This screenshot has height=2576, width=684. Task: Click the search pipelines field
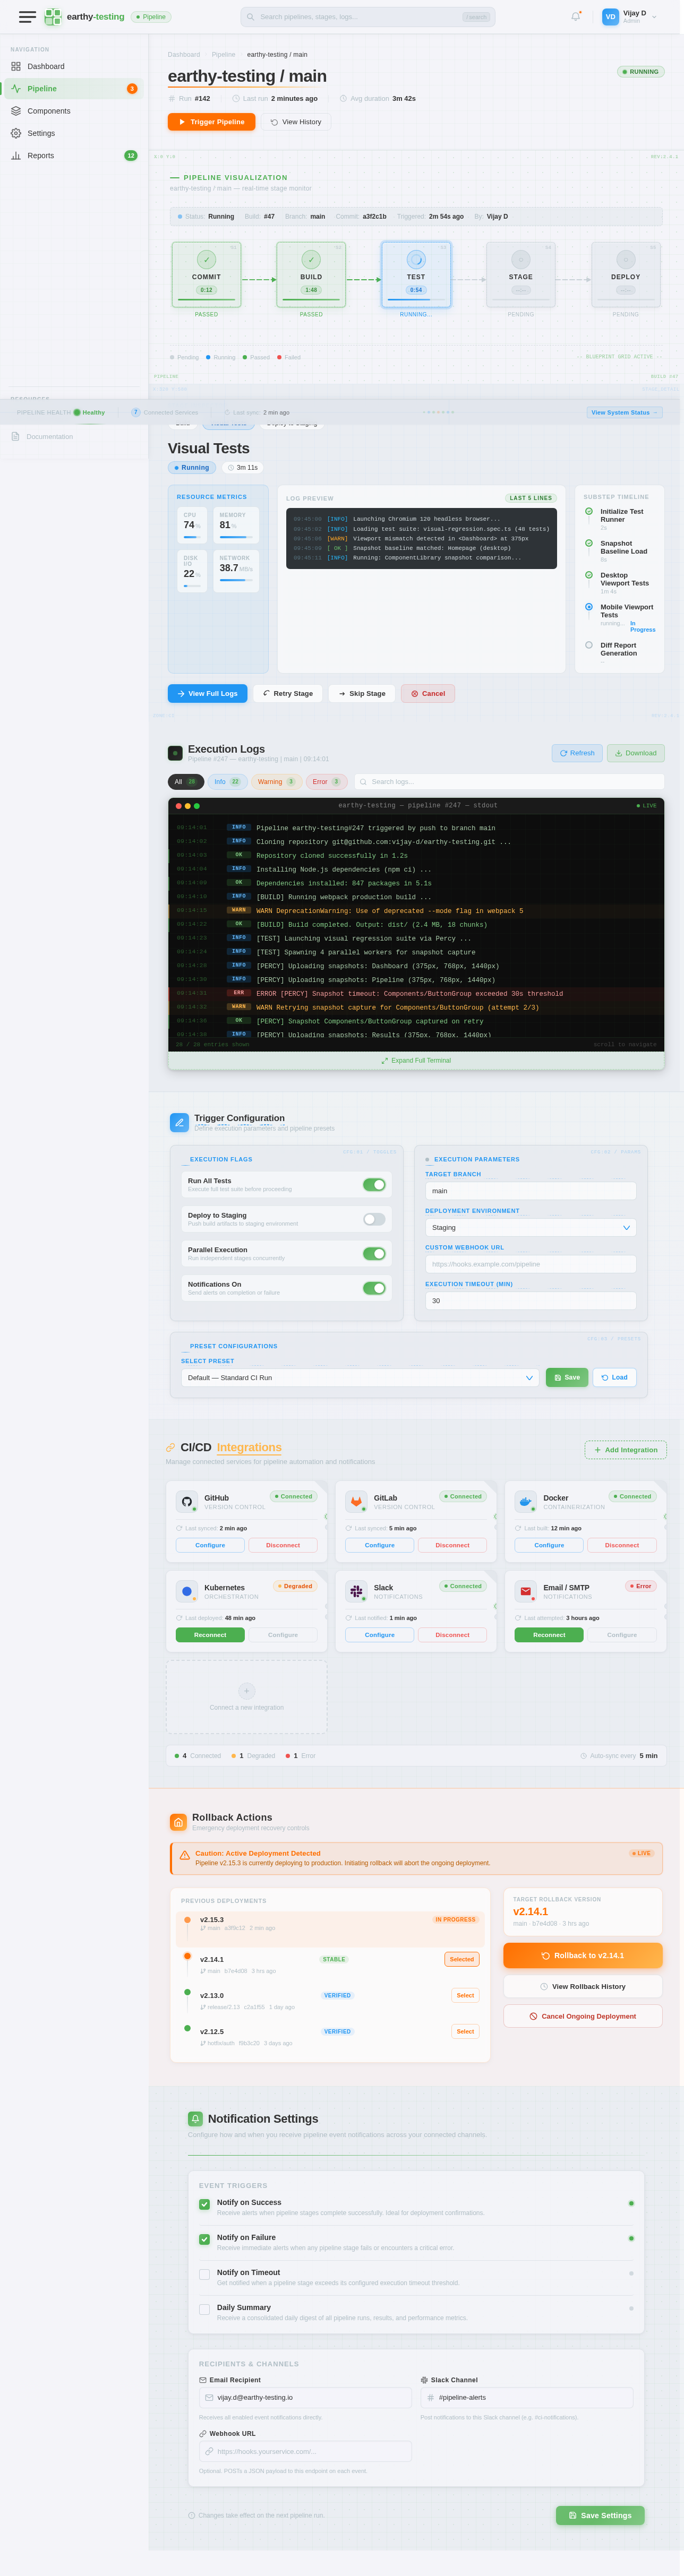[x=368, y=17]
